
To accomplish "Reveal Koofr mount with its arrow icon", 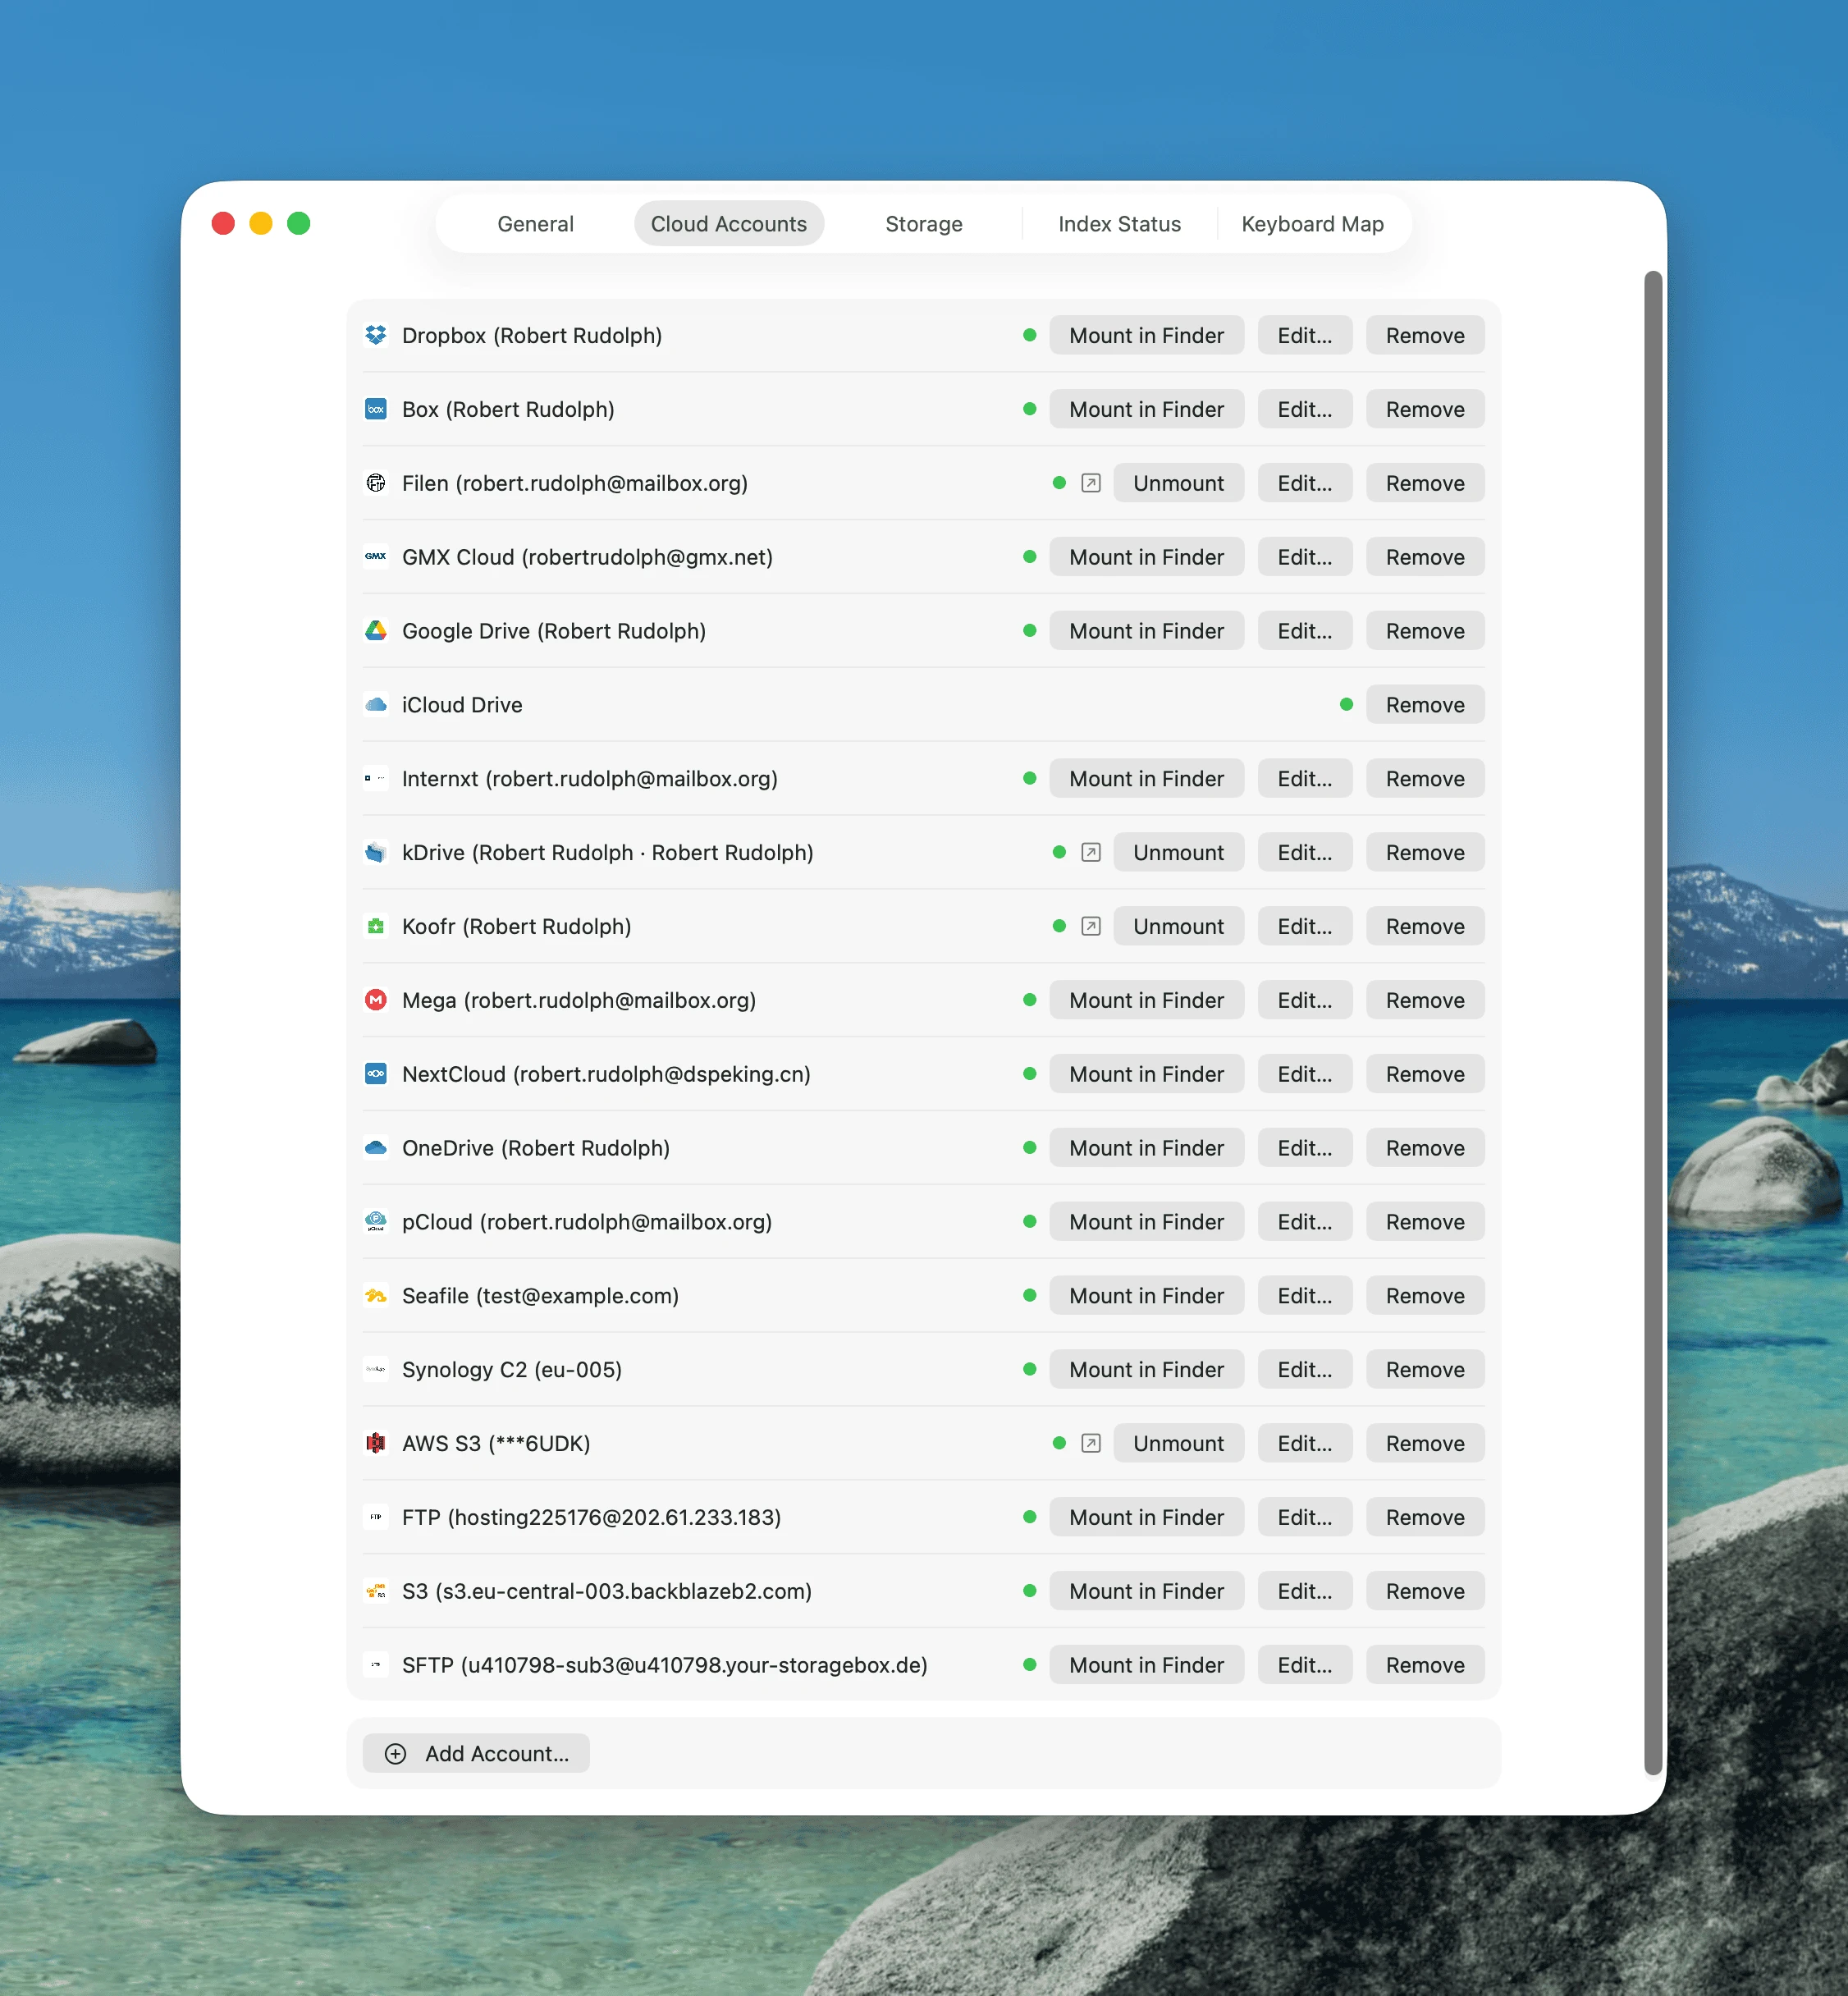I will [1091, 926].
